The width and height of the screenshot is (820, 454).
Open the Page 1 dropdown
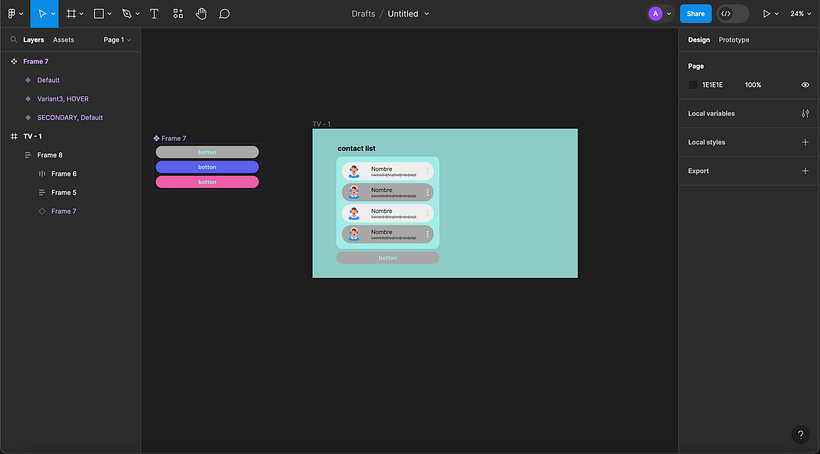tap(117, 40)
